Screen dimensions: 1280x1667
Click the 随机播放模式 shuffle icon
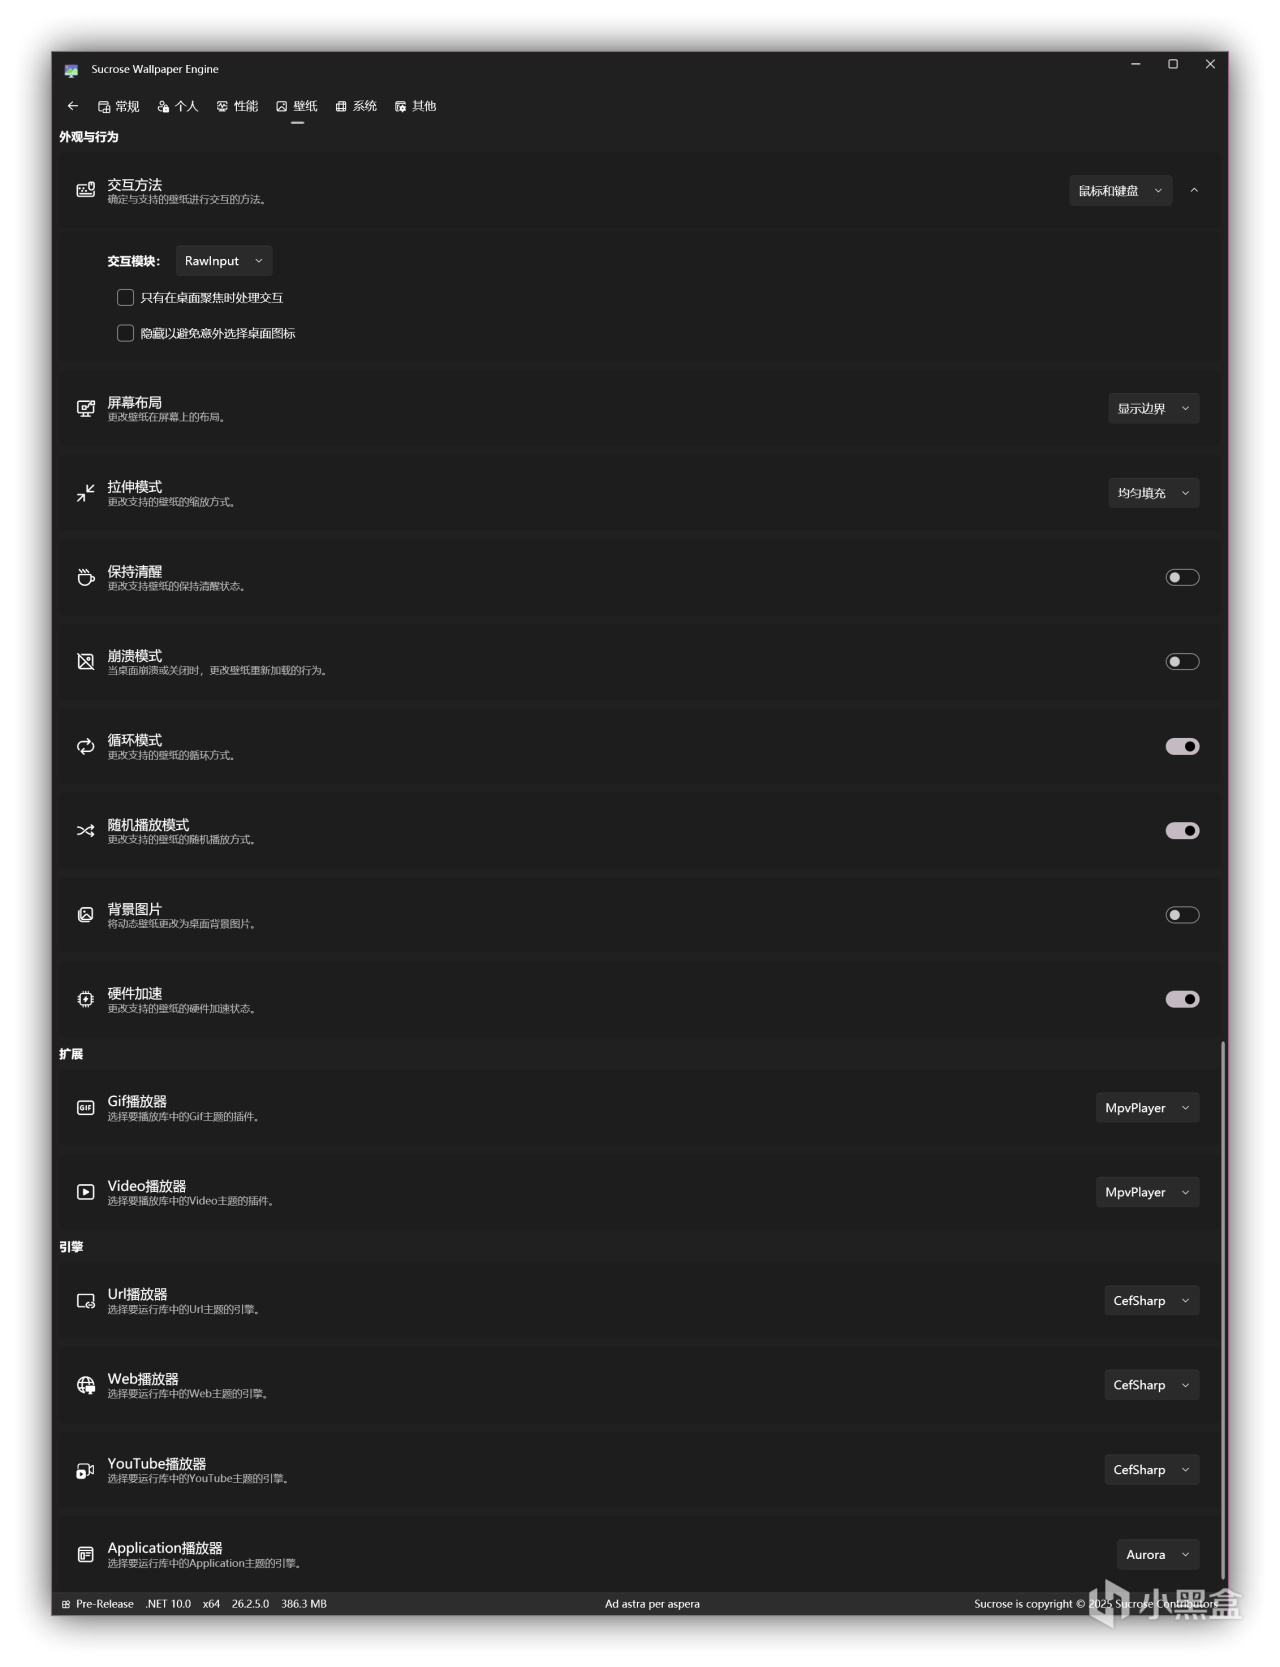(86, 831)
